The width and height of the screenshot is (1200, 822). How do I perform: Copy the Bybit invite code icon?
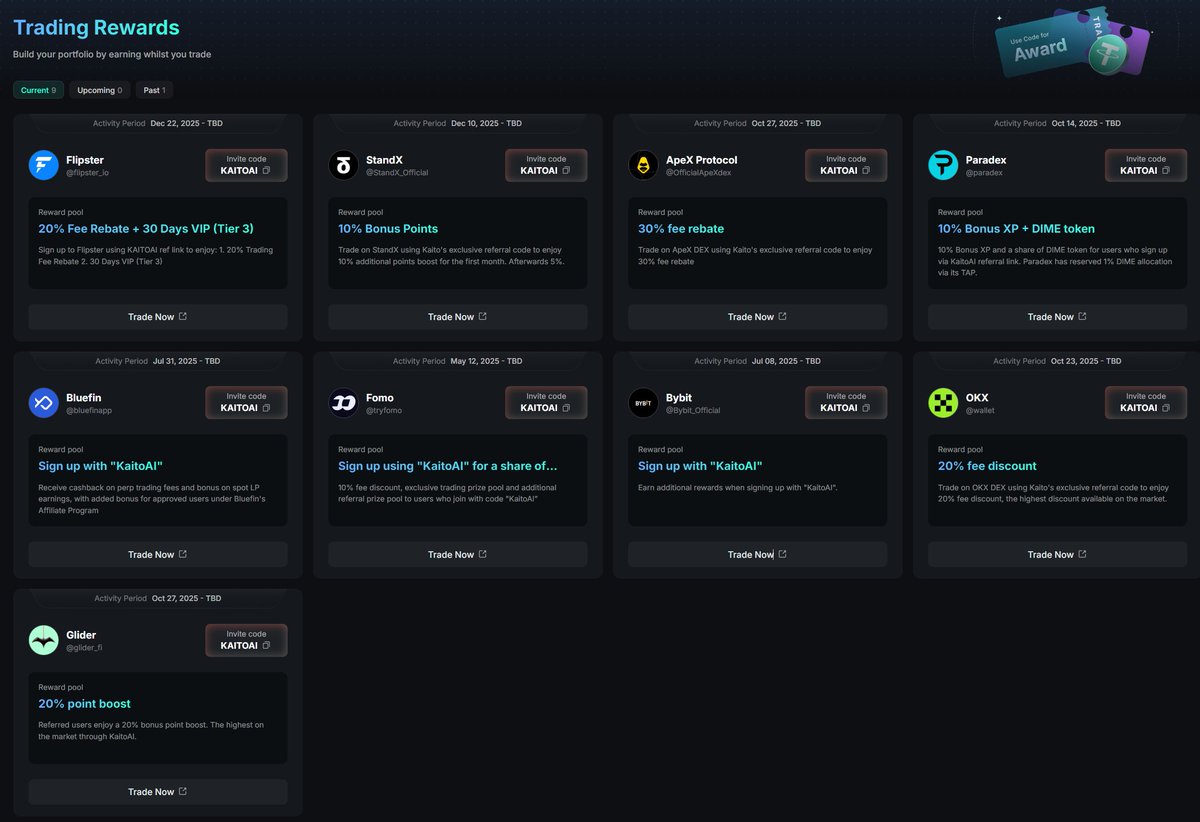(x=866, y=408)
